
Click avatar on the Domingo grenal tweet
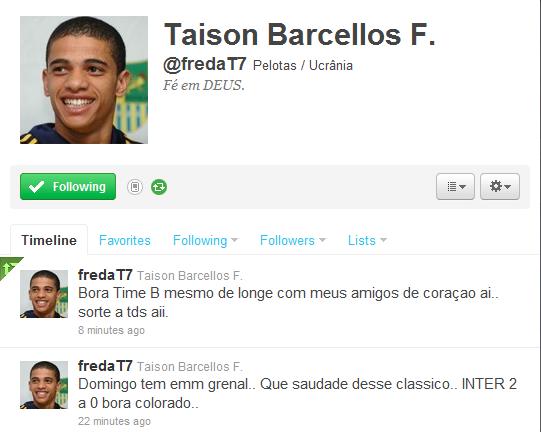pos(44,385)
